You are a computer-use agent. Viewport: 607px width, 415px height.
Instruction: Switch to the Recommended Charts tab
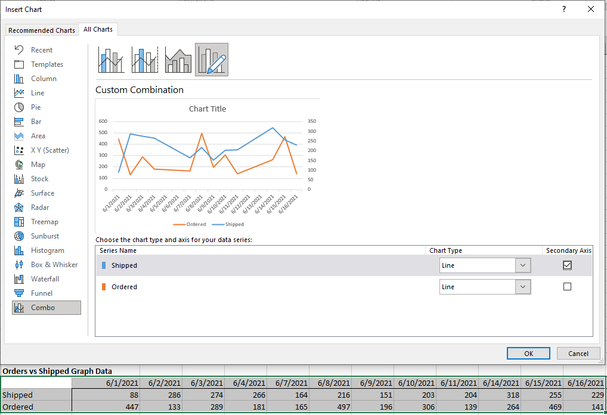pyautogui.click(x=42, y=30)
